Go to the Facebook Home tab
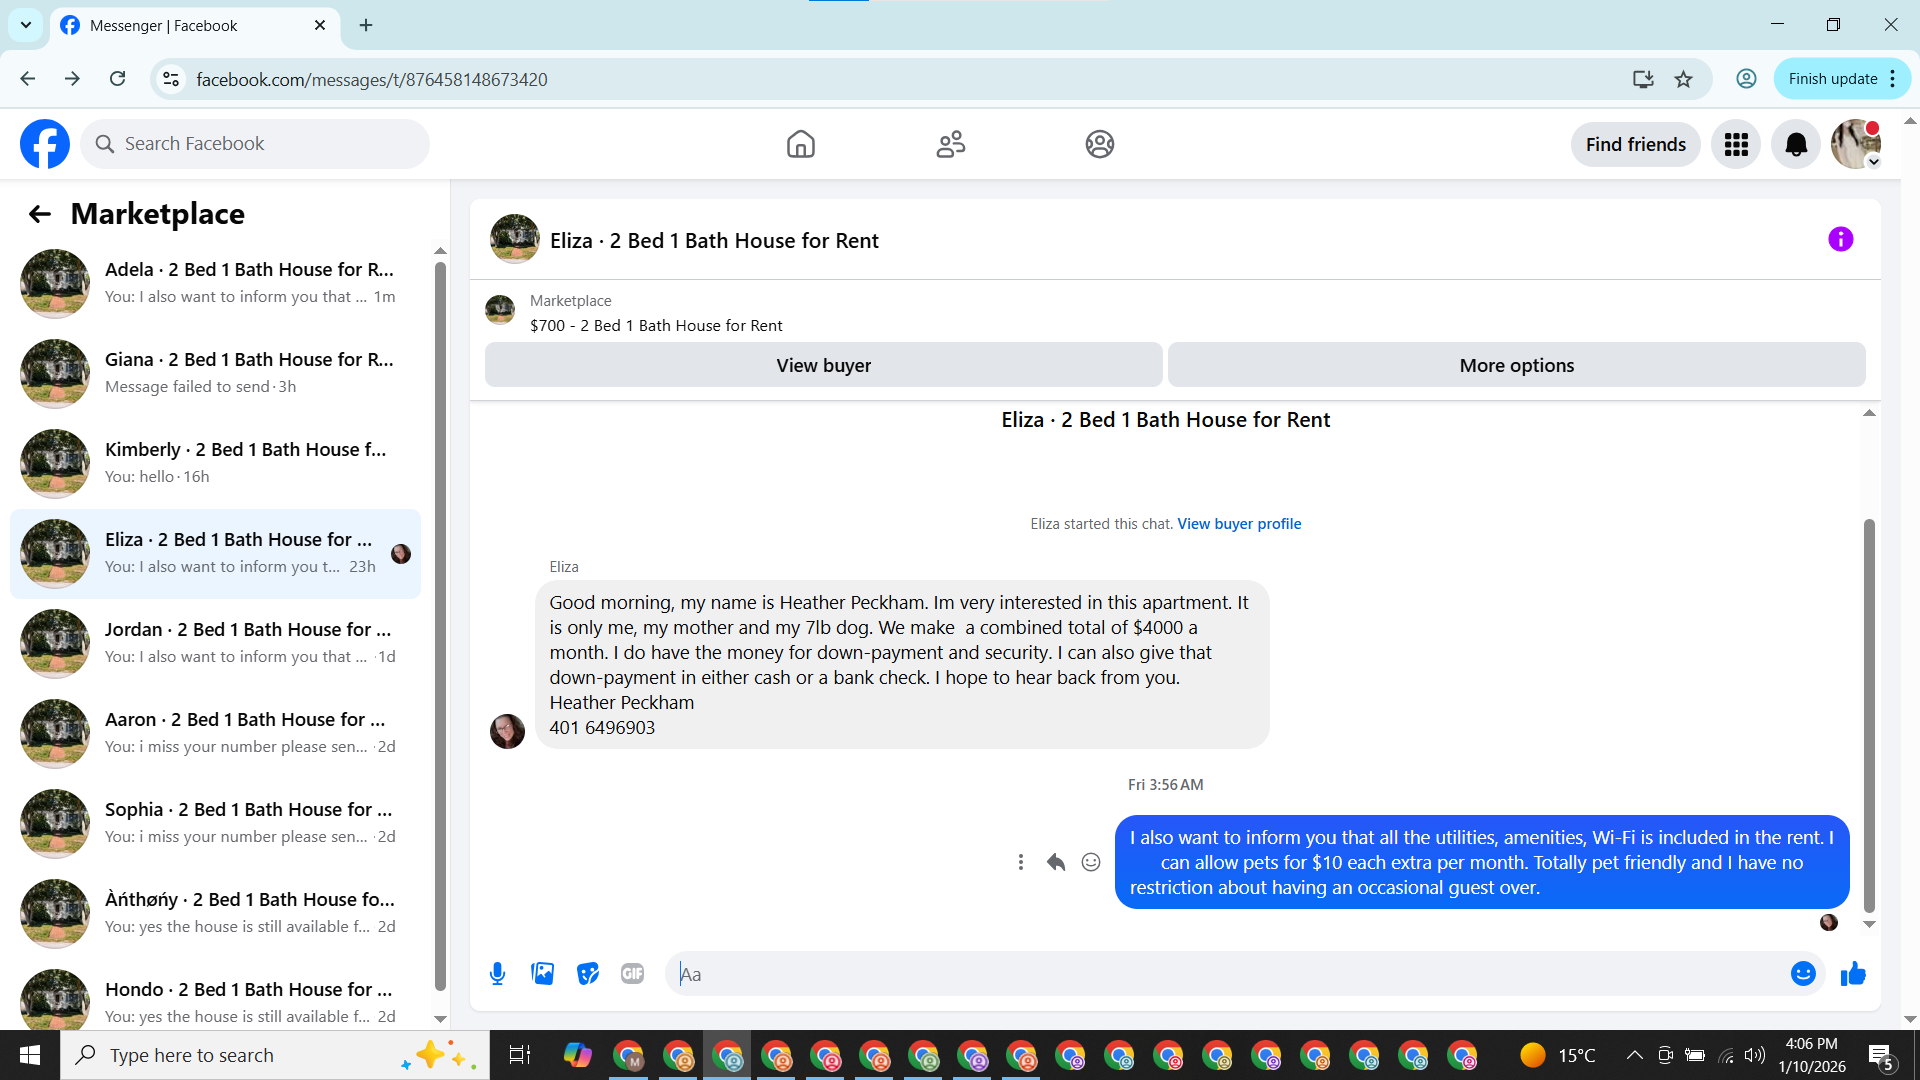1920x1080 pixels. coord(800,144)
